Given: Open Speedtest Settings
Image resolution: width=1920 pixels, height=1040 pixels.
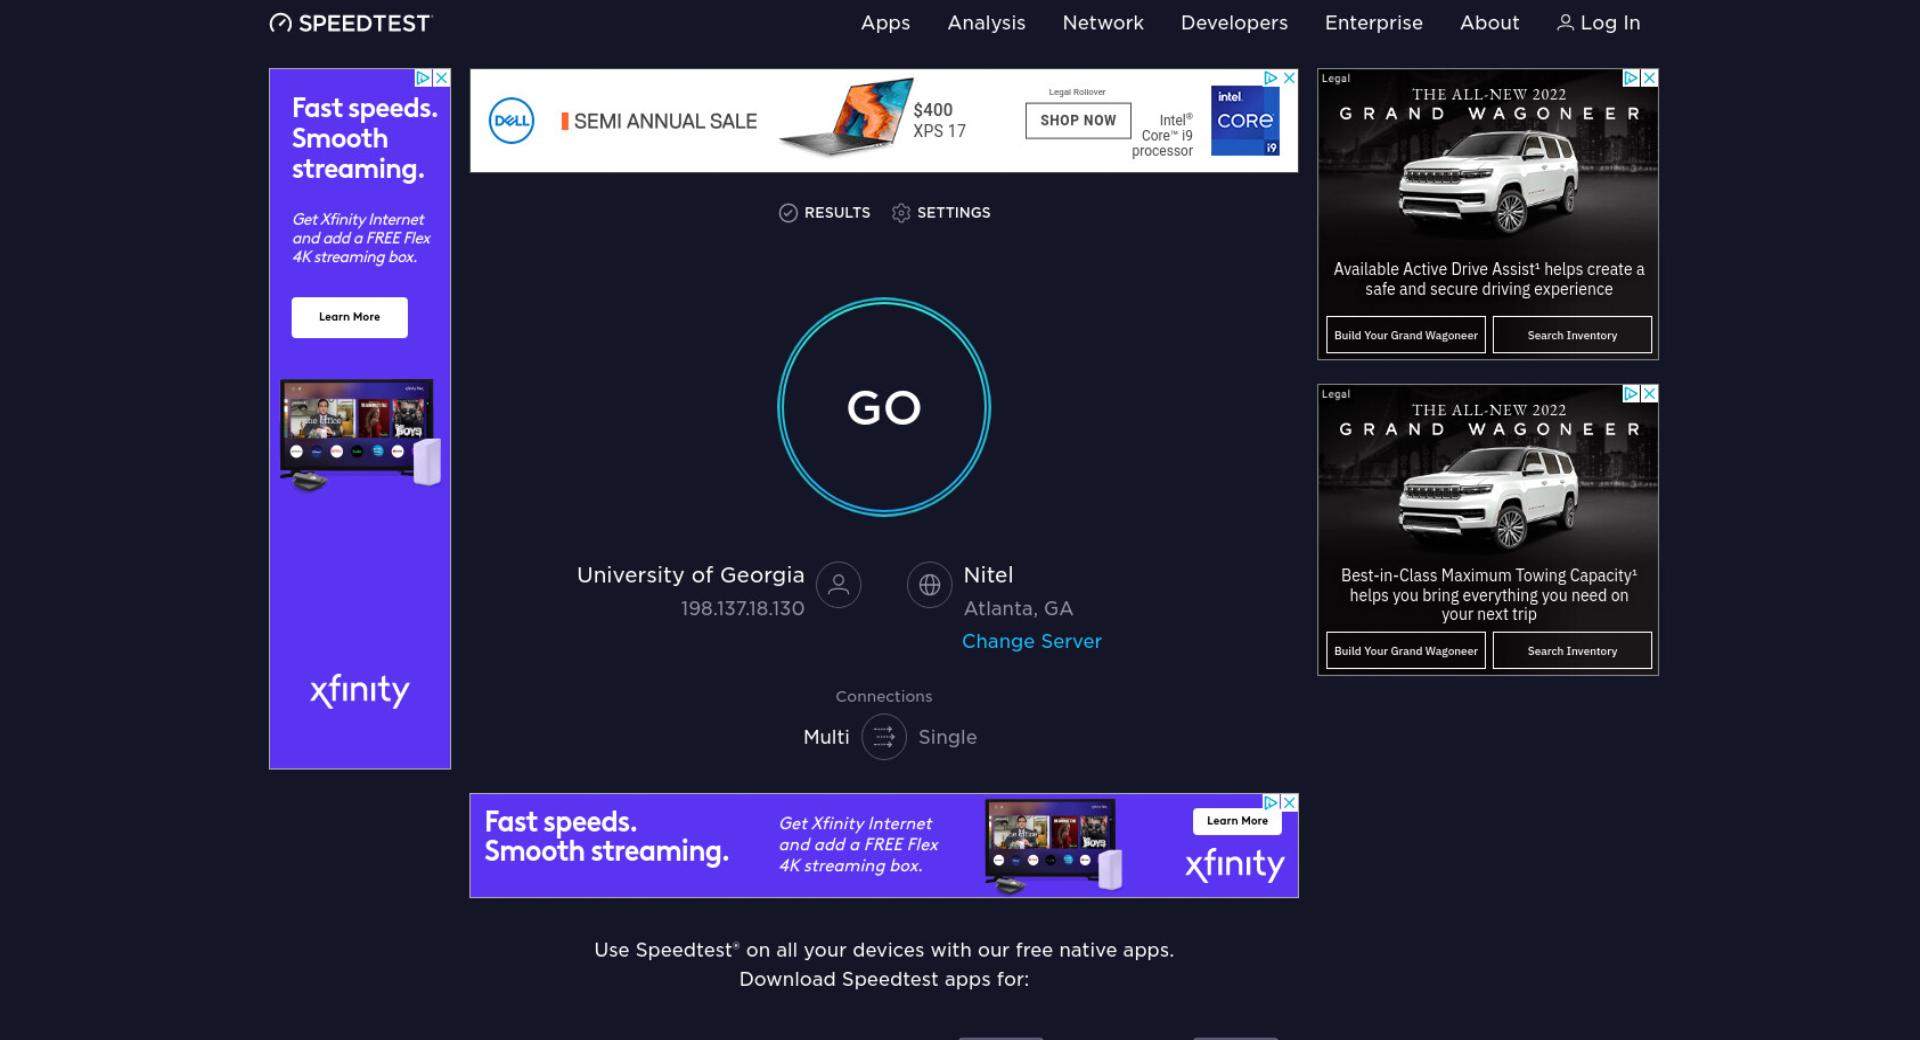Looking at the screenshot, I should pos(941,213).
